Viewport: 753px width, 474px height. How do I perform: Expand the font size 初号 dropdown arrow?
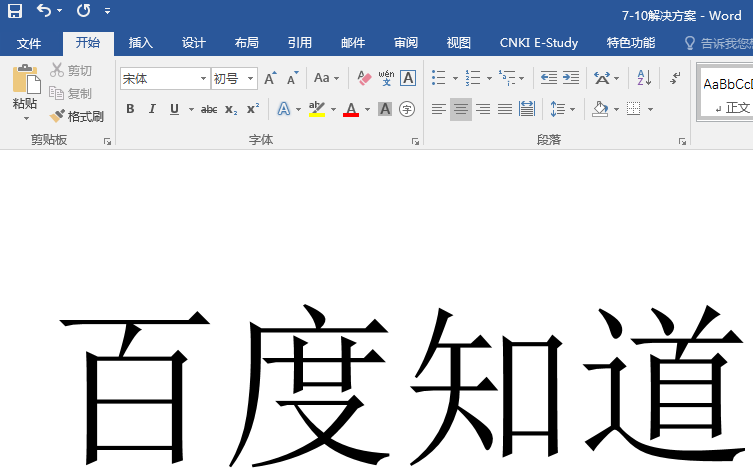[250, 78]
